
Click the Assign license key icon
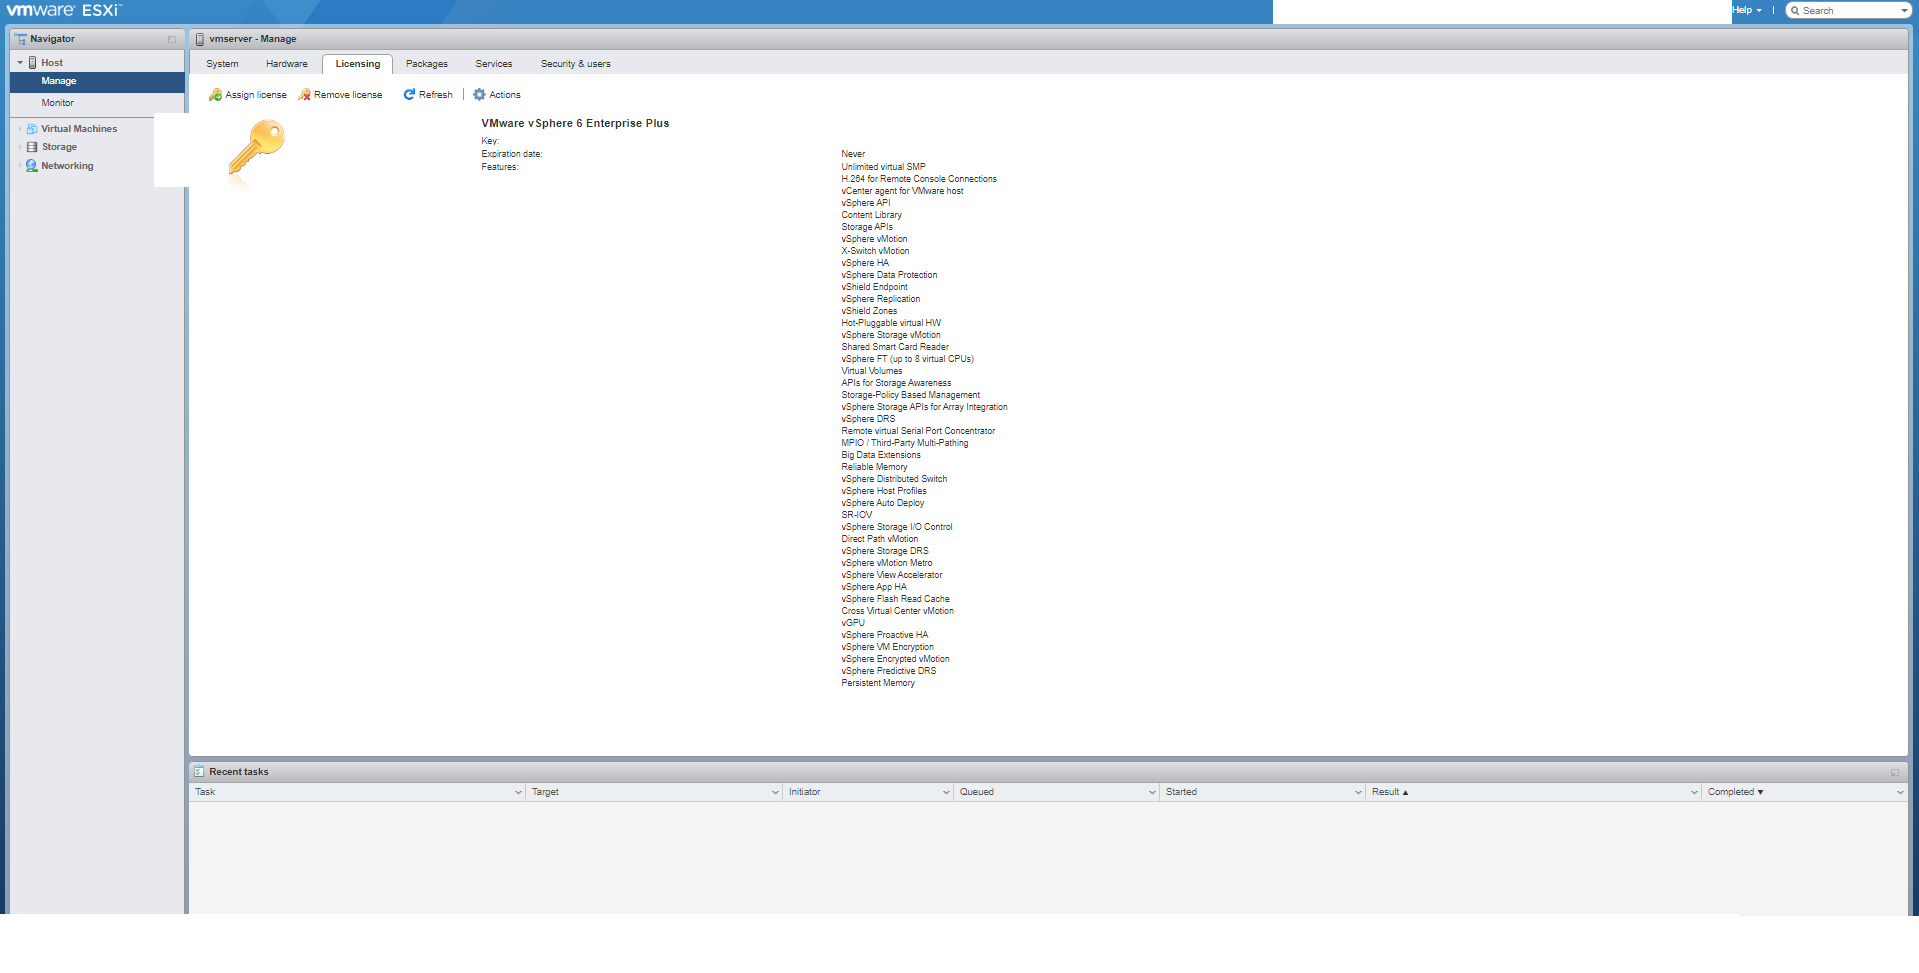click(x=215, y=95)
